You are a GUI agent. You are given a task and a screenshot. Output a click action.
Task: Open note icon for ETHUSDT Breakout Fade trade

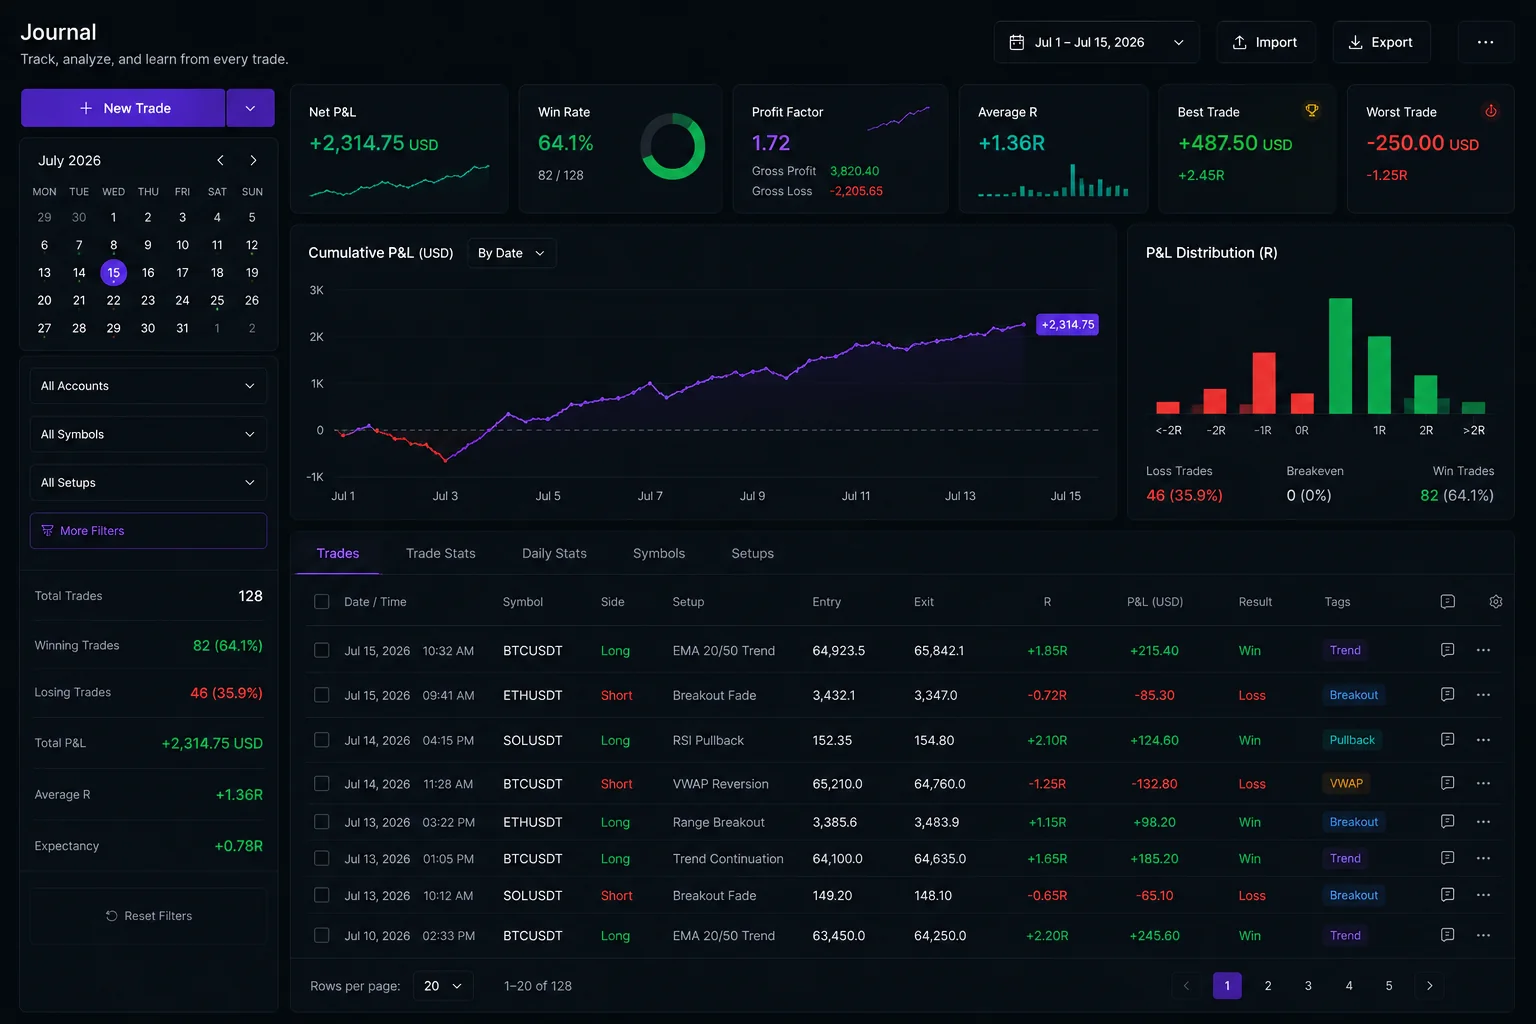click(x=1447, y=694)
